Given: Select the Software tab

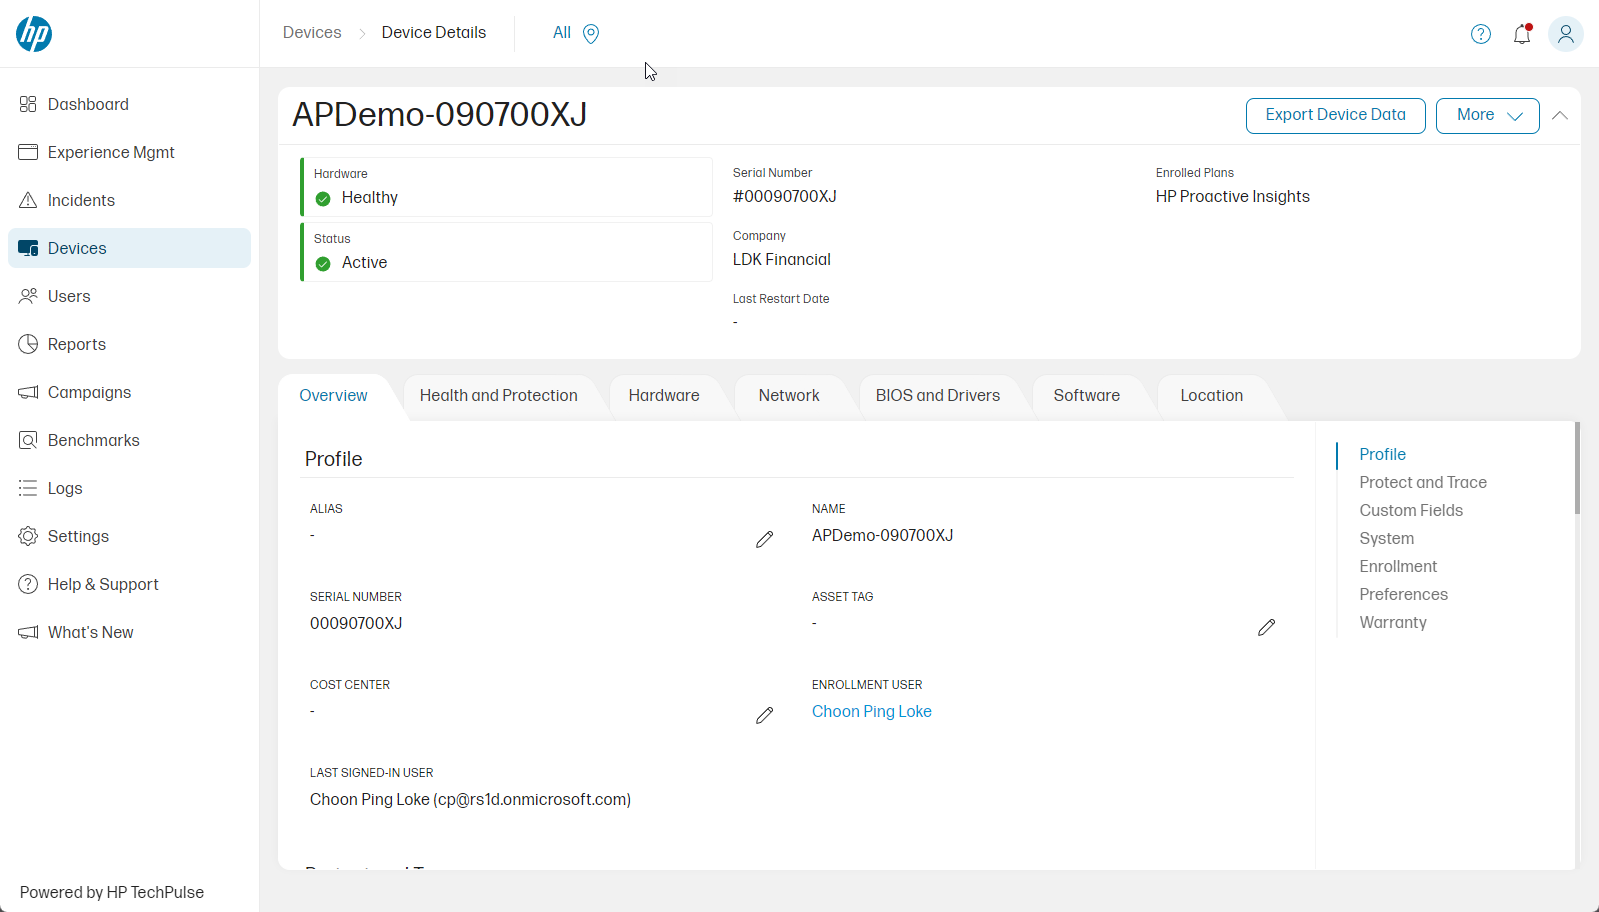Looking at the screenshot, I should (x=1086, y=396).
